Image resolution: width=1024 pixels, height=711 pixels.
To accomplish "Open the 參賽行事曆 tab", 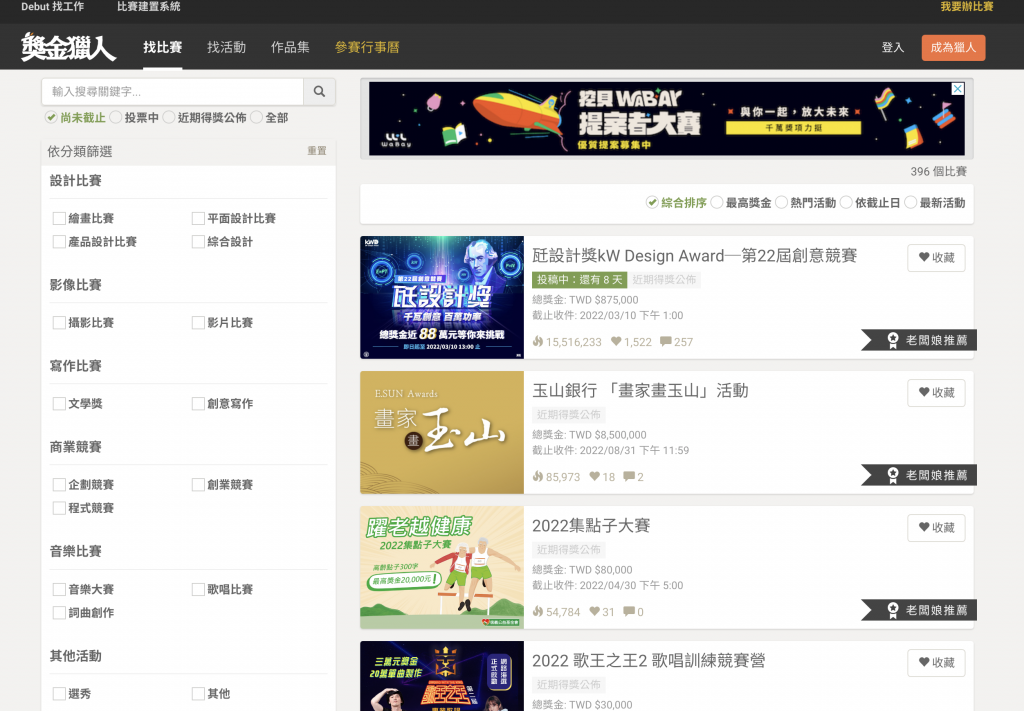I will [x=367, y=47].
